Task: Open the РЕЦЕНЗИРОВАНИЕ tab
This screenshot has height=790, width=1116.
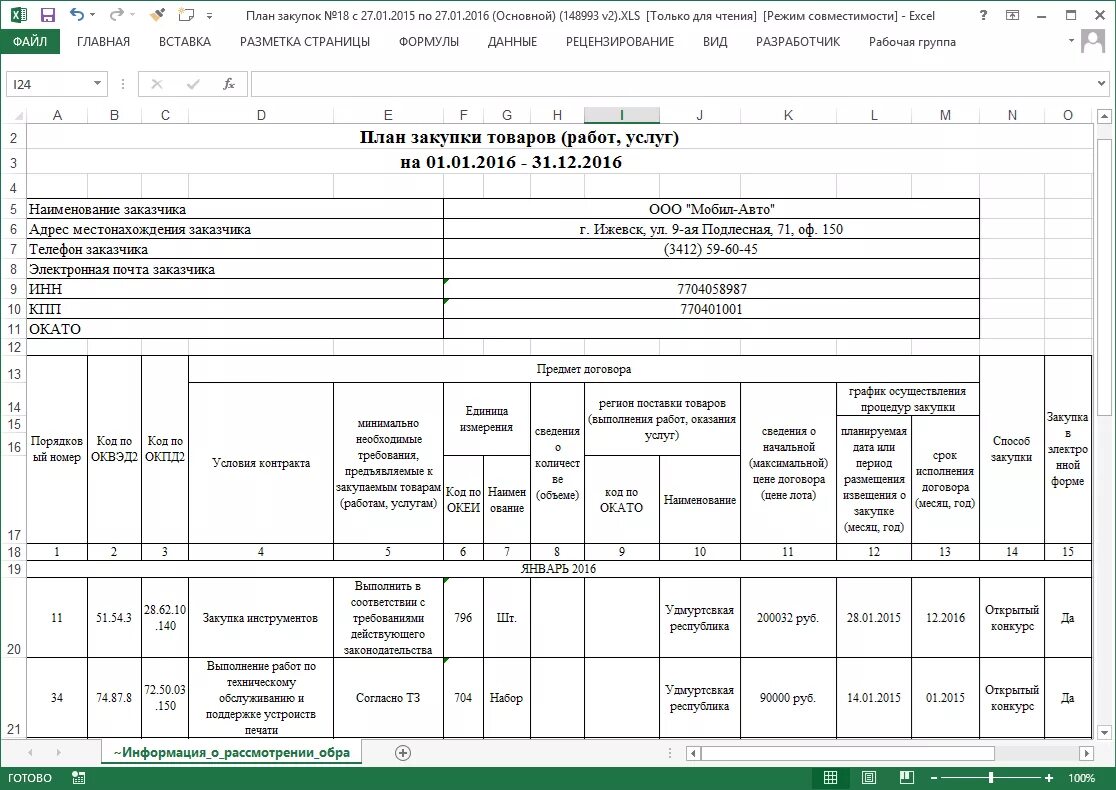Action: click(x=619, y=42)
